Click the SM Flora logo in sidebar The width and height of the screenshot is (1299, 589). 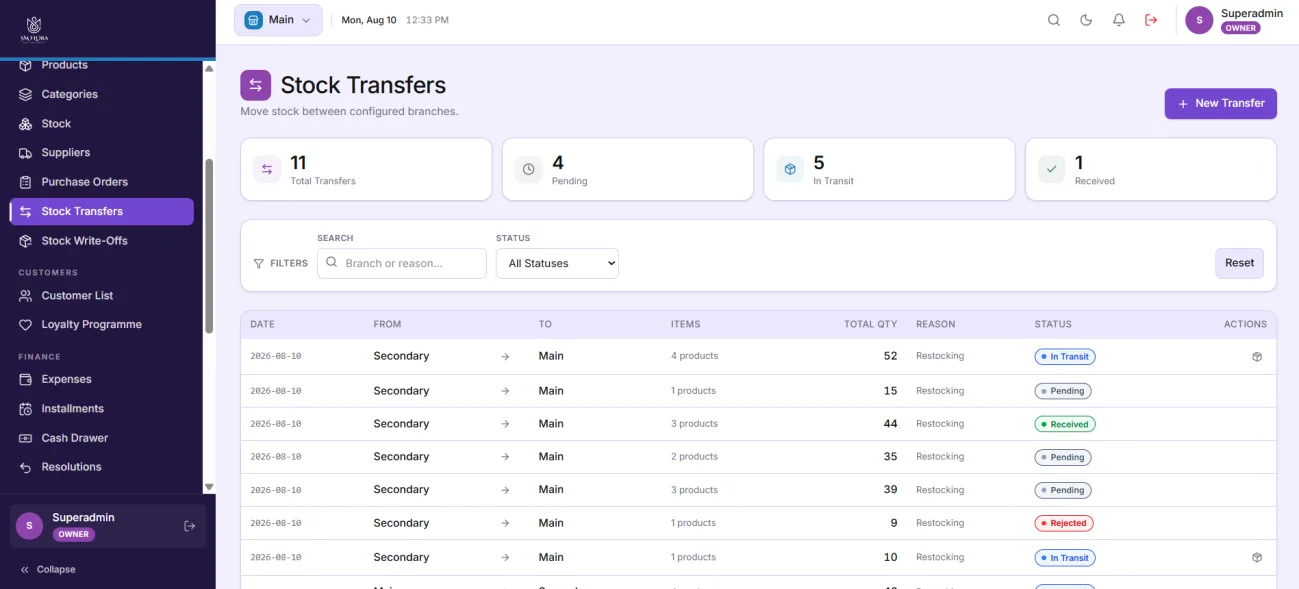pyautogui.click(x=34, y=29)
